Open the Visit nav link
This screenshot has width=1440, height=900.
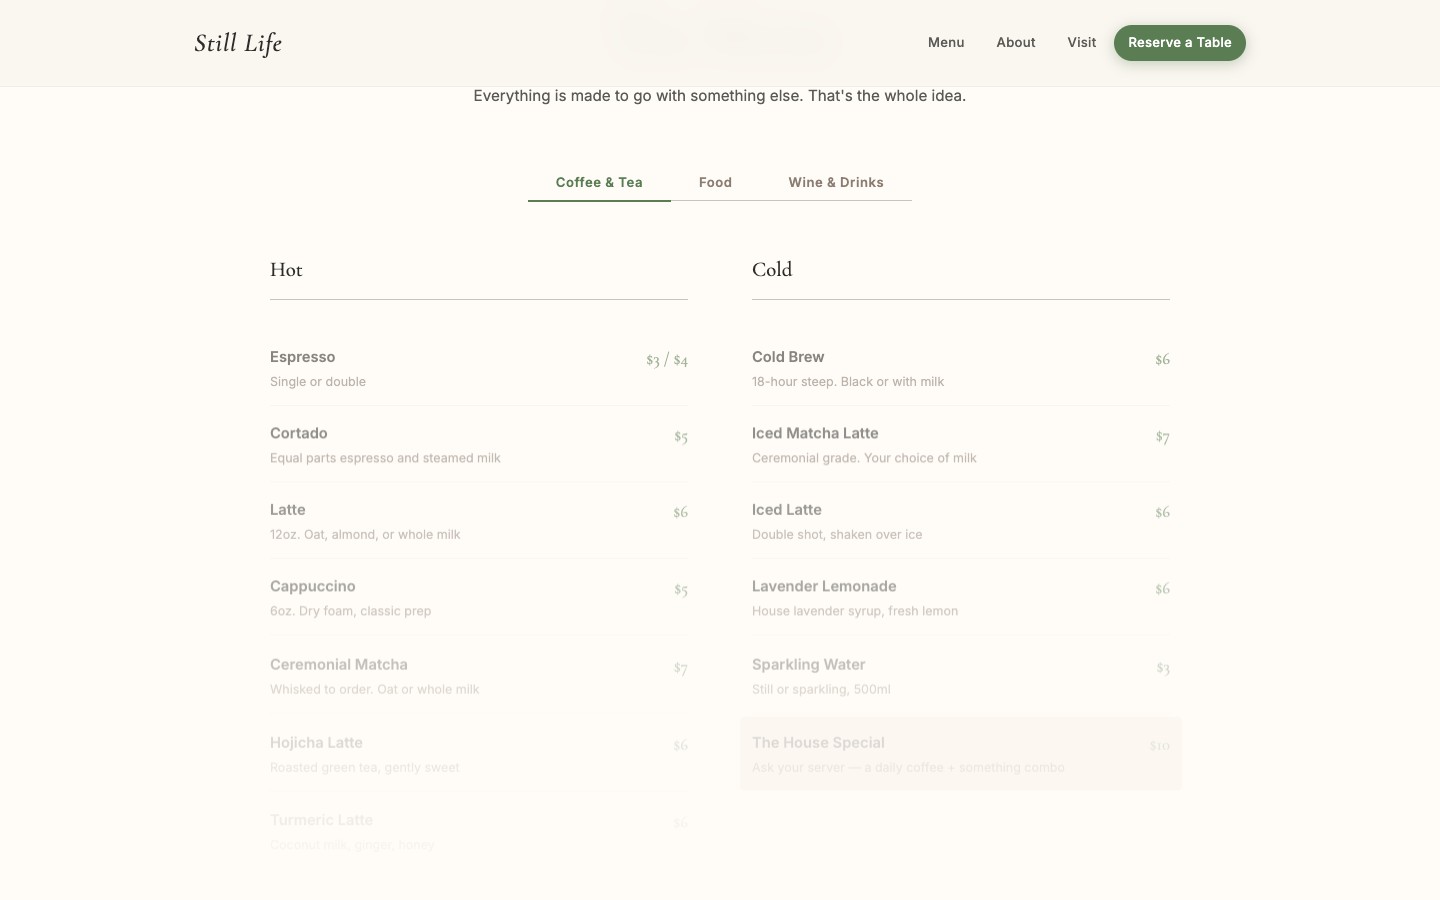[1081, 42]
